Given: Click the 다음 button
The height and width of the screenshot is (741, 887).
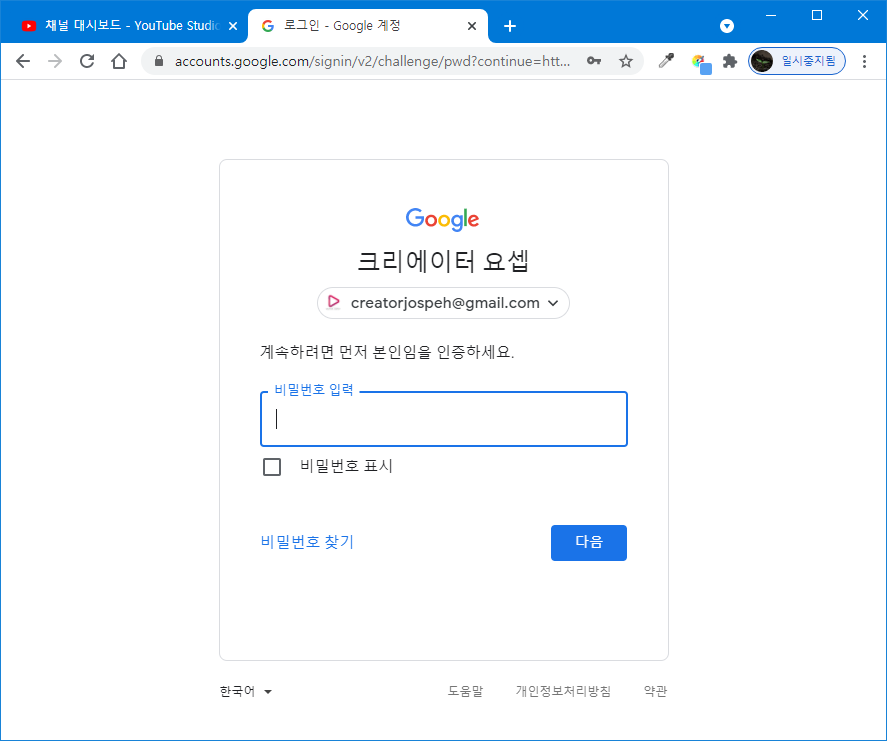Looking at the screenshot, I should point(588,542).
